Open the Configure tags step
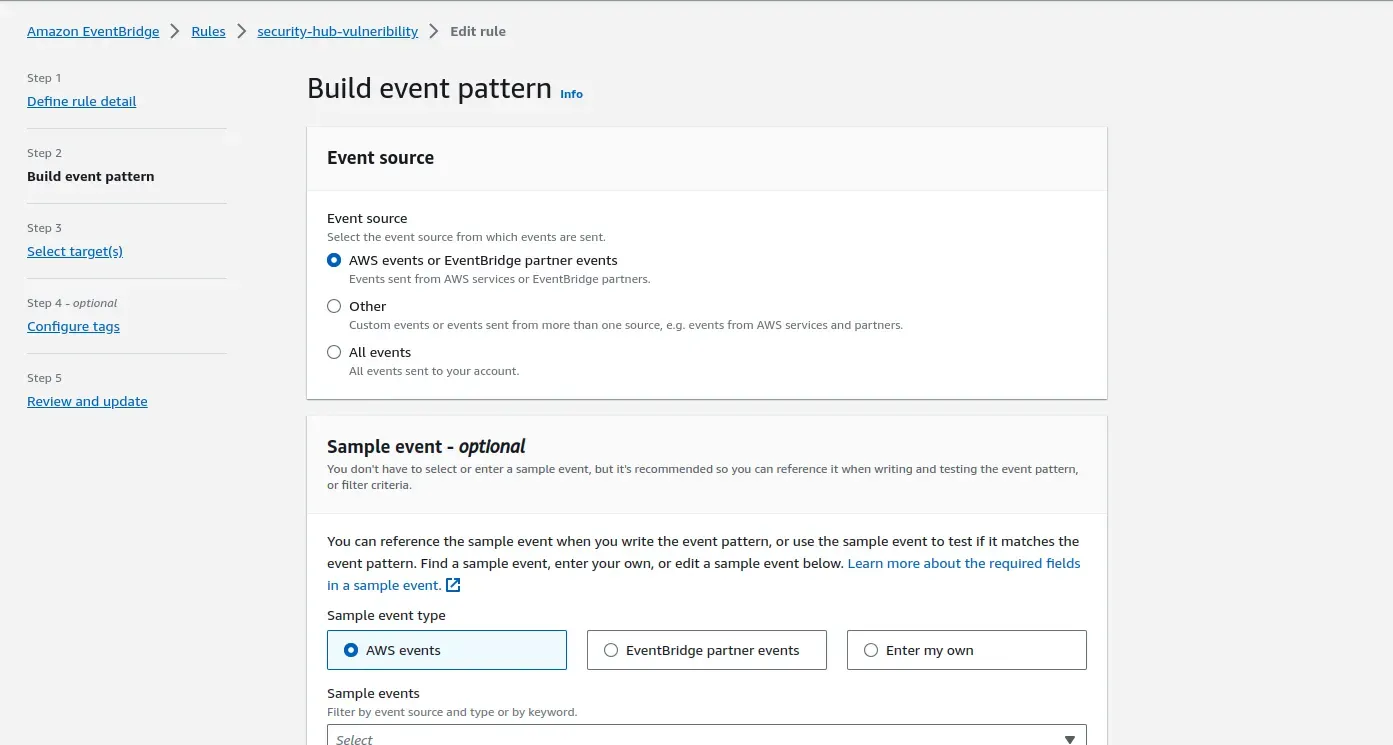Viewport: 1393px width, 745px height. click(x=73, y=326)
